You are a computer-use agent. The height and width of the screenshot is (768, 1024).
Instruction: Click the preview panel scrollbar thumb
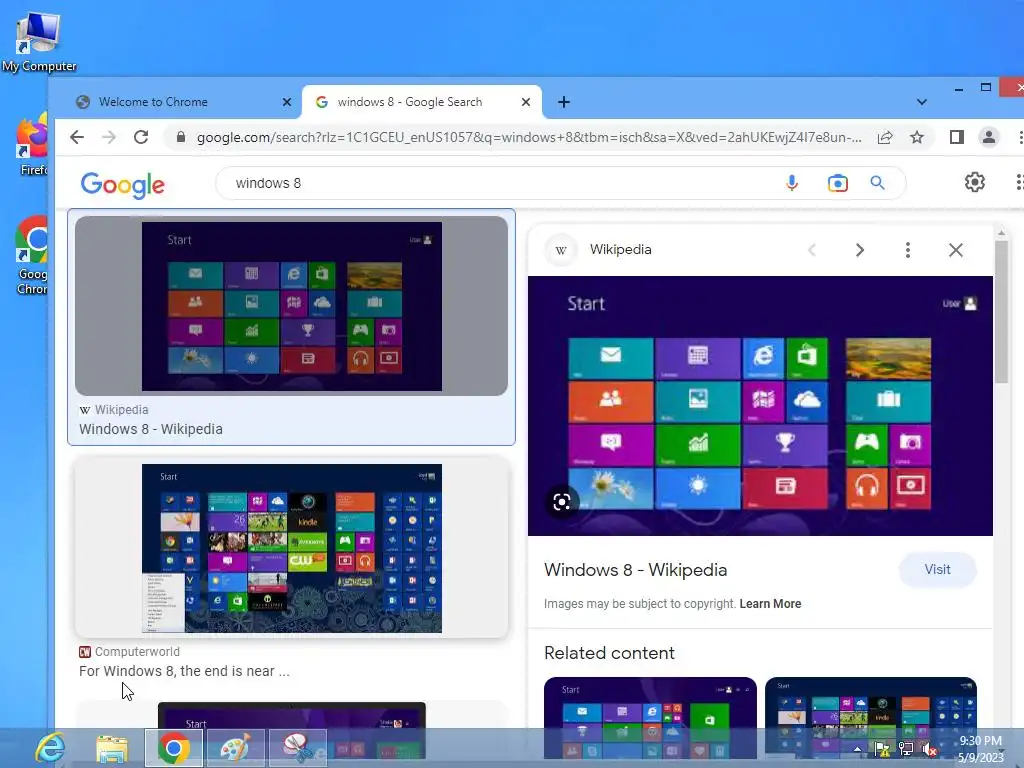click(x=1001, y=312)
